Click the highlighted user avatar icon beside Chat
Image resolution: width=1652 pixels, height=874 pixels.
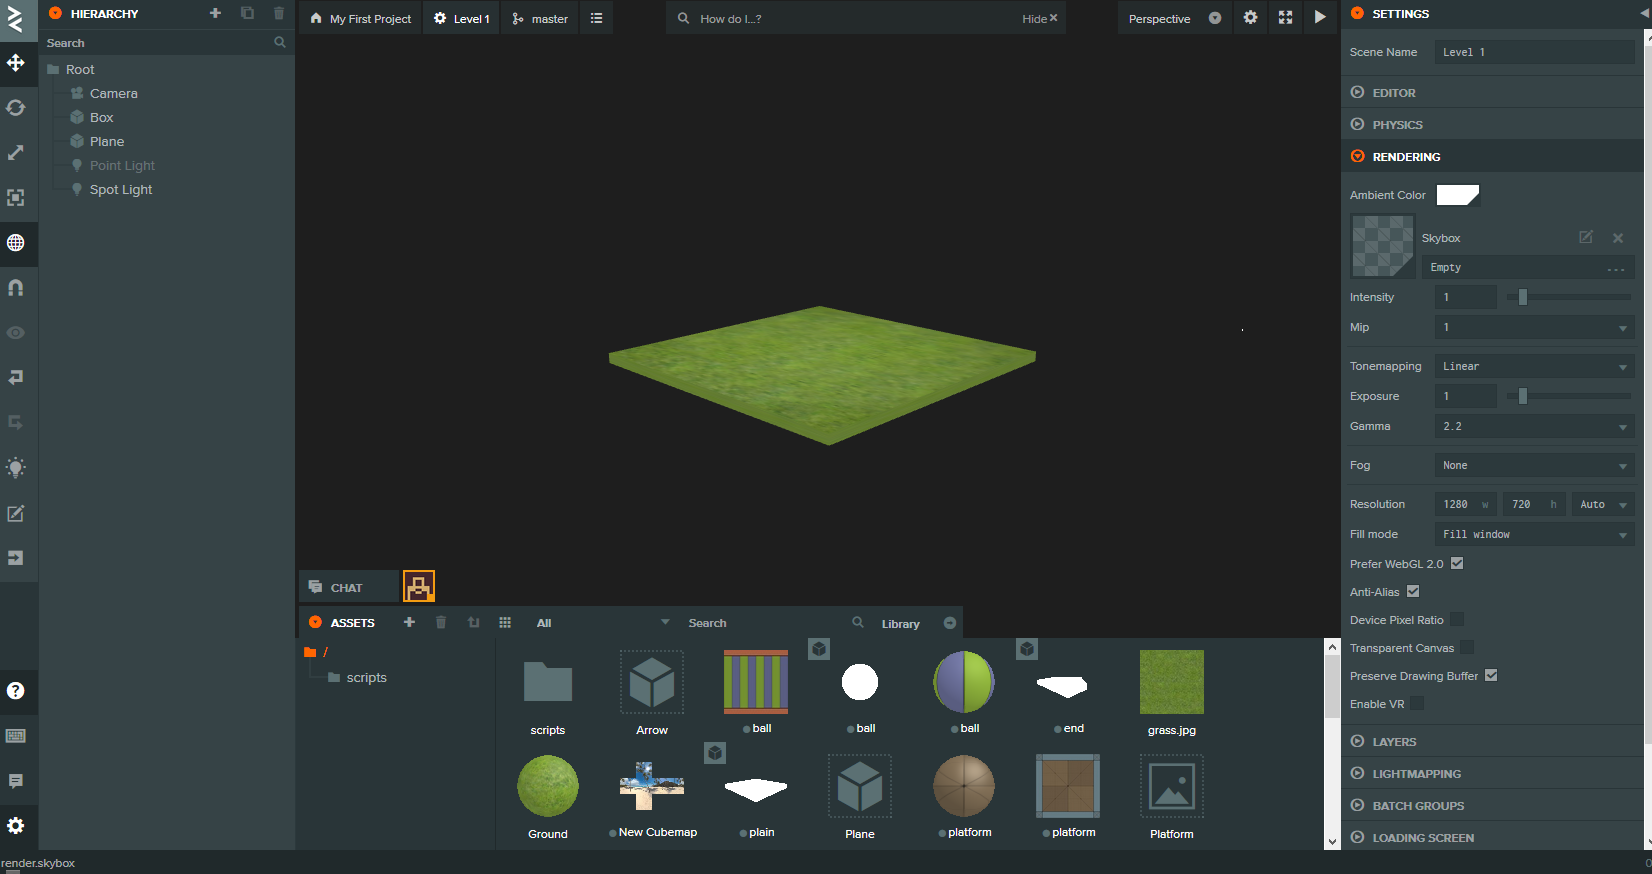tap(419, 586)
